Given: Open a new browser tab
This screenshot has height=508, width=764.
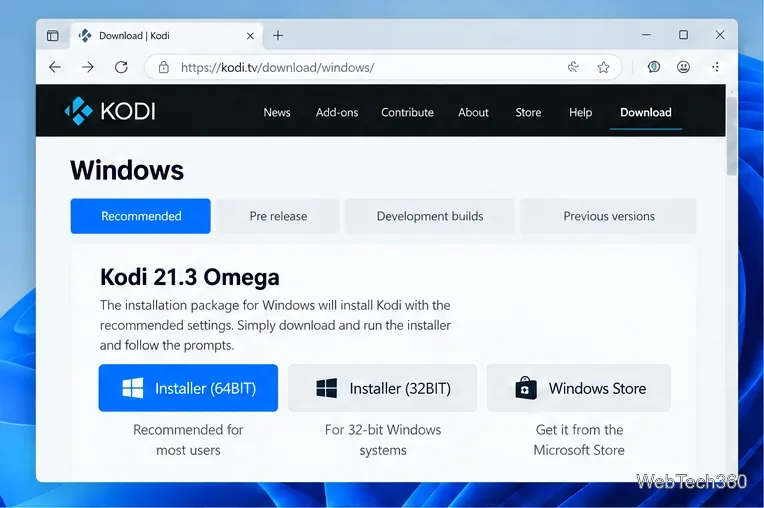Looking at the screenshot, I should 278,36.
